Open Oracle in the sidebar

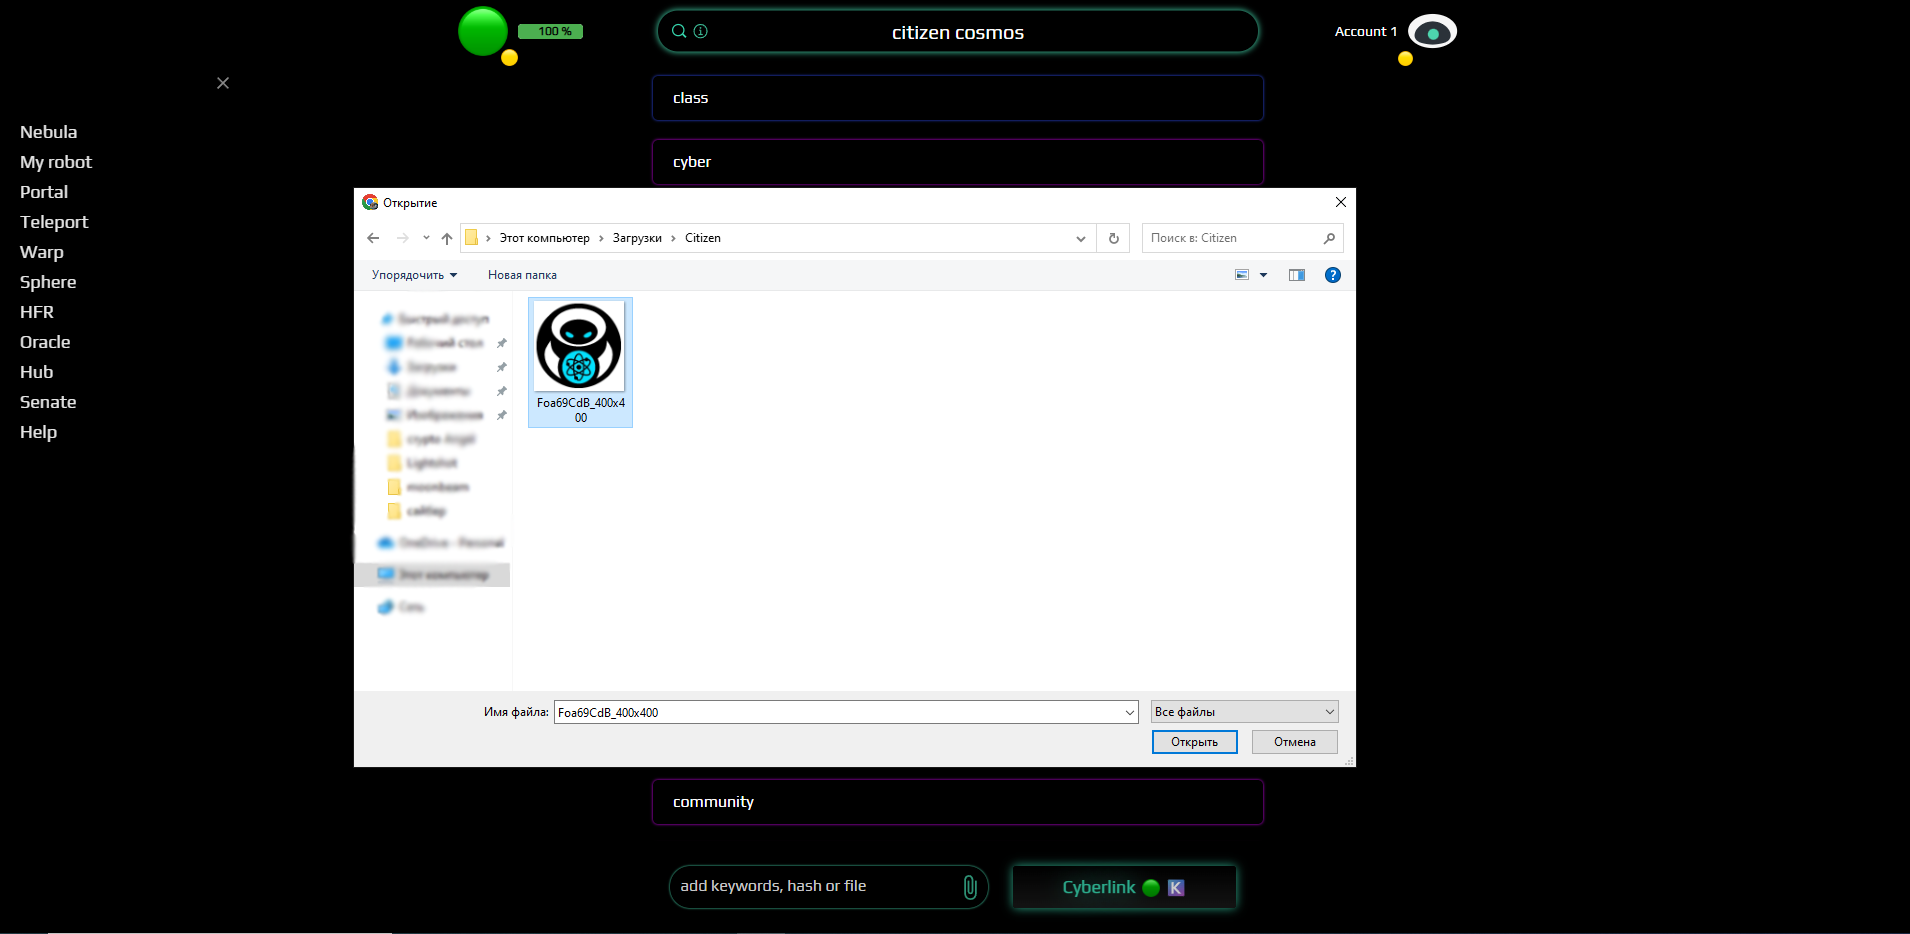click(45, 342)
